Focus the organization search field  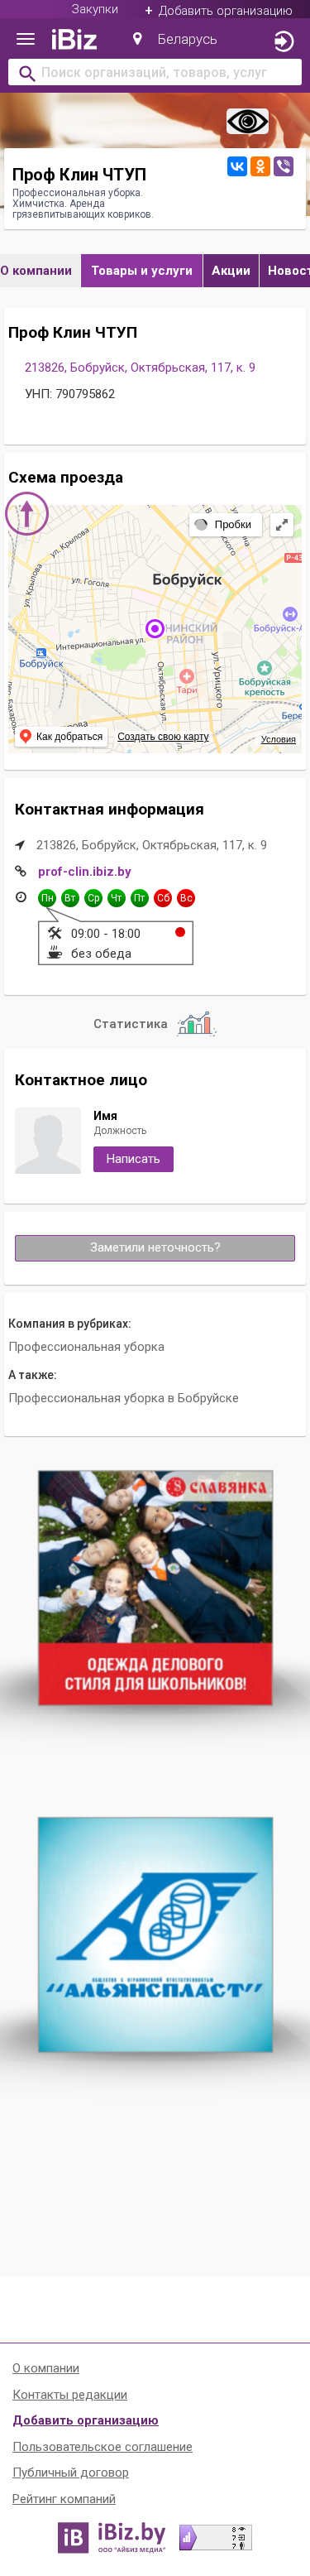(155, 73)
